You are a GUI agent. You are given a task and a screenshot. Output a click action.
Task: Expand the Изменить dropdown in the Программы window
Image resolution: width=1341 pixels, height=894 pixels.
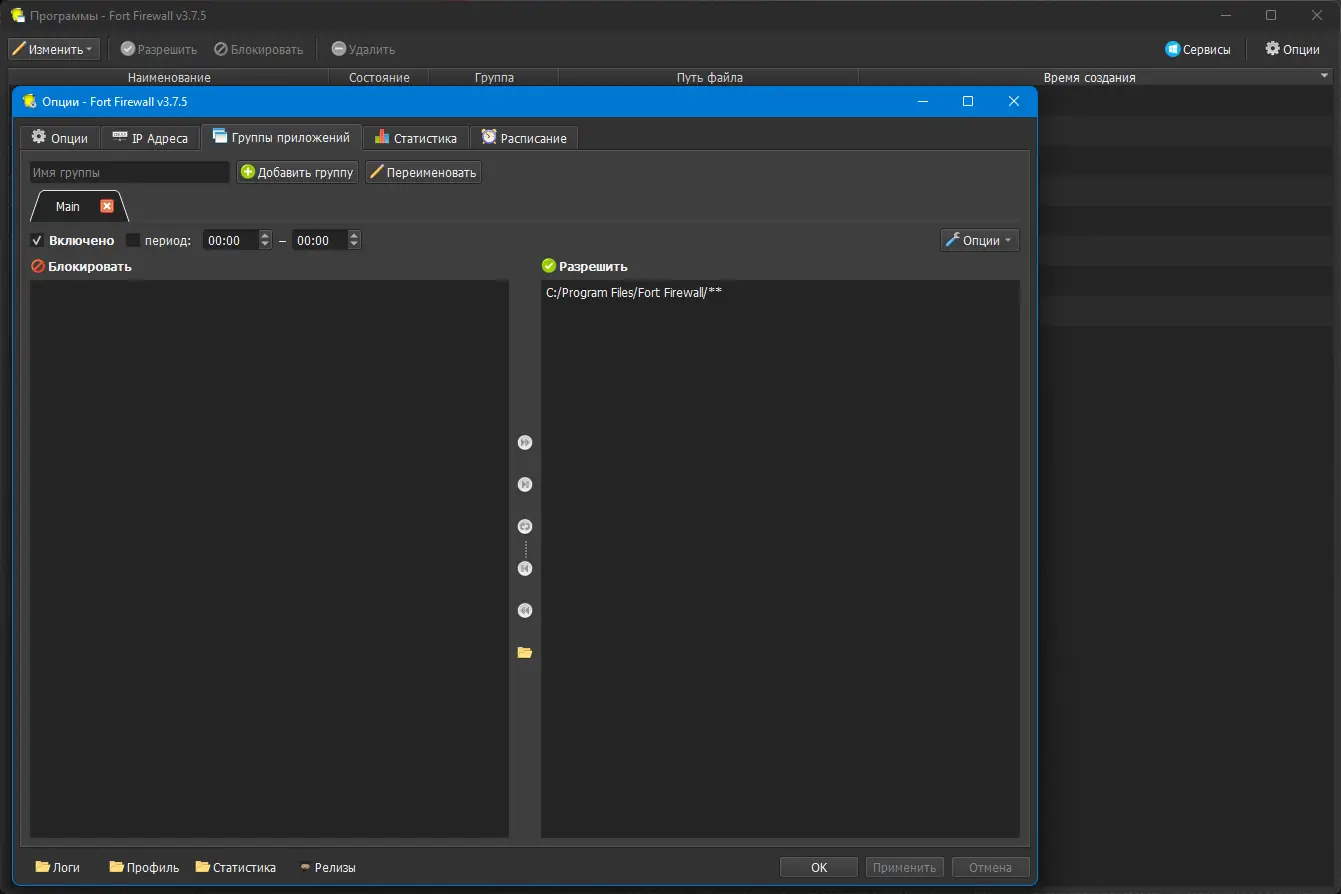(x=53, y=49)
